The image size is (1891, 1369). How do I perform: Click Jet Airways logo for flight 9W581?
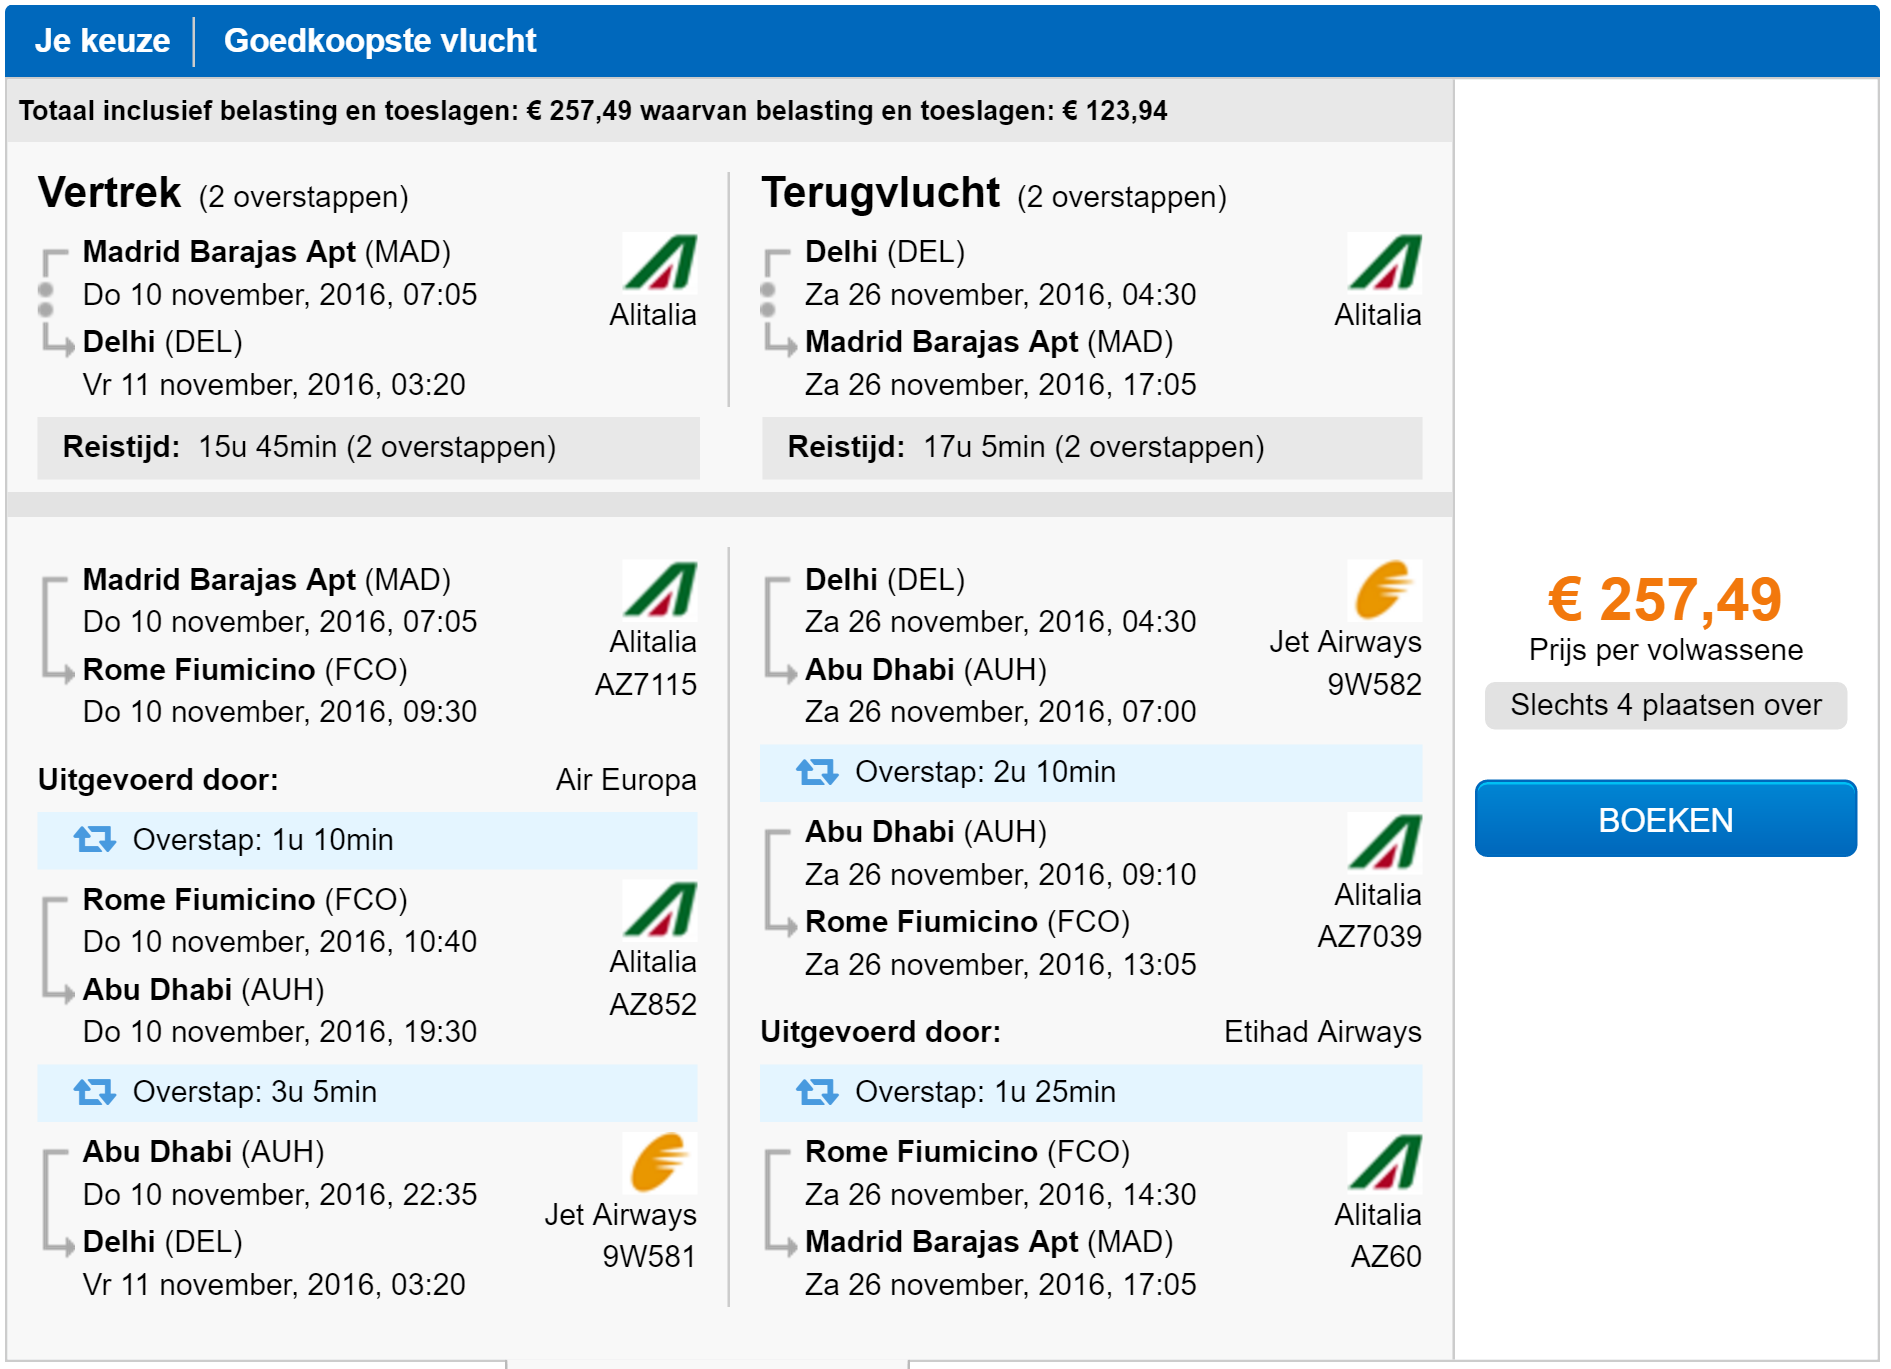pos(659,1162)
